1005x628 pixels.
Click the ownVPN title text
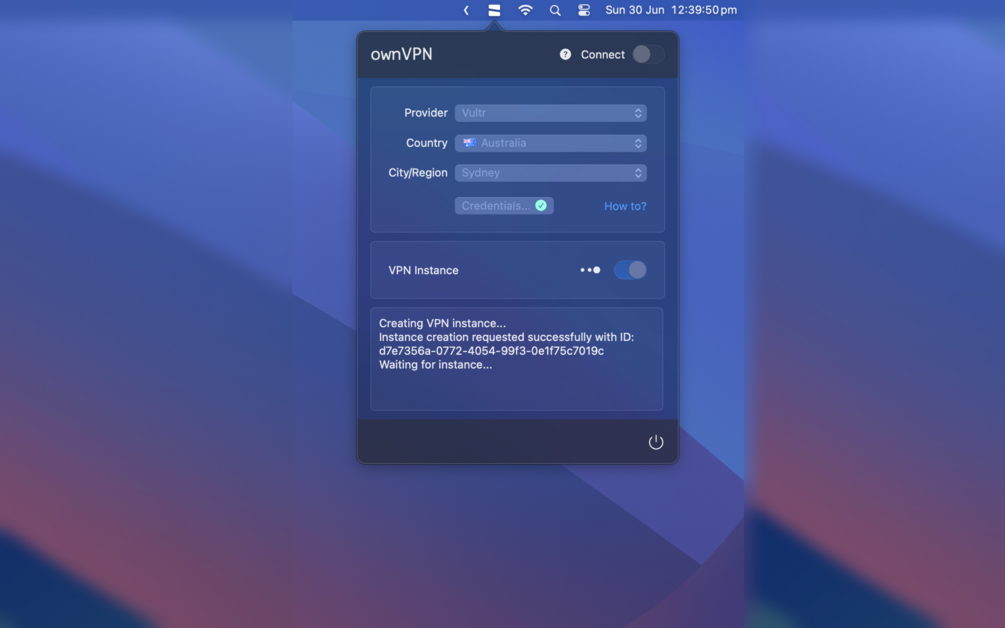(401, 54)
